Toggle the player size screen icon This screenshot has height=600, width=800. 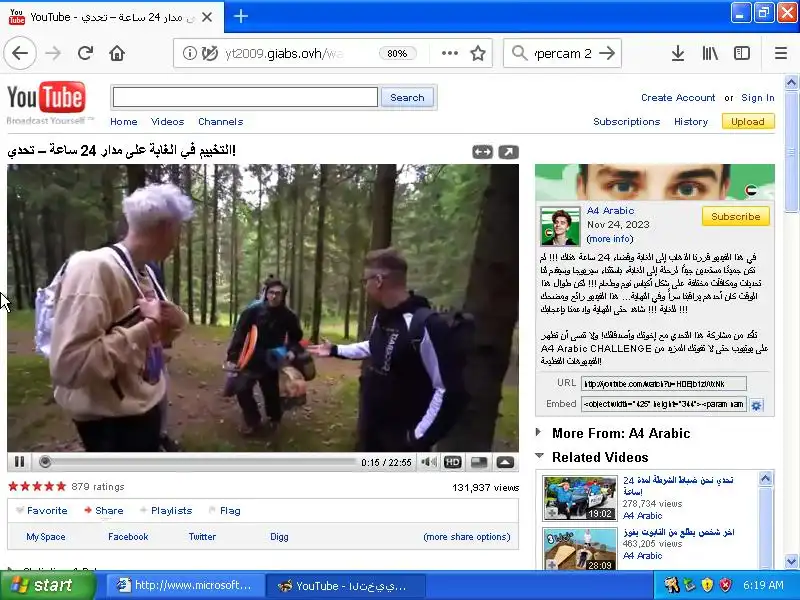pyautogui.click(x=479, y=462)
